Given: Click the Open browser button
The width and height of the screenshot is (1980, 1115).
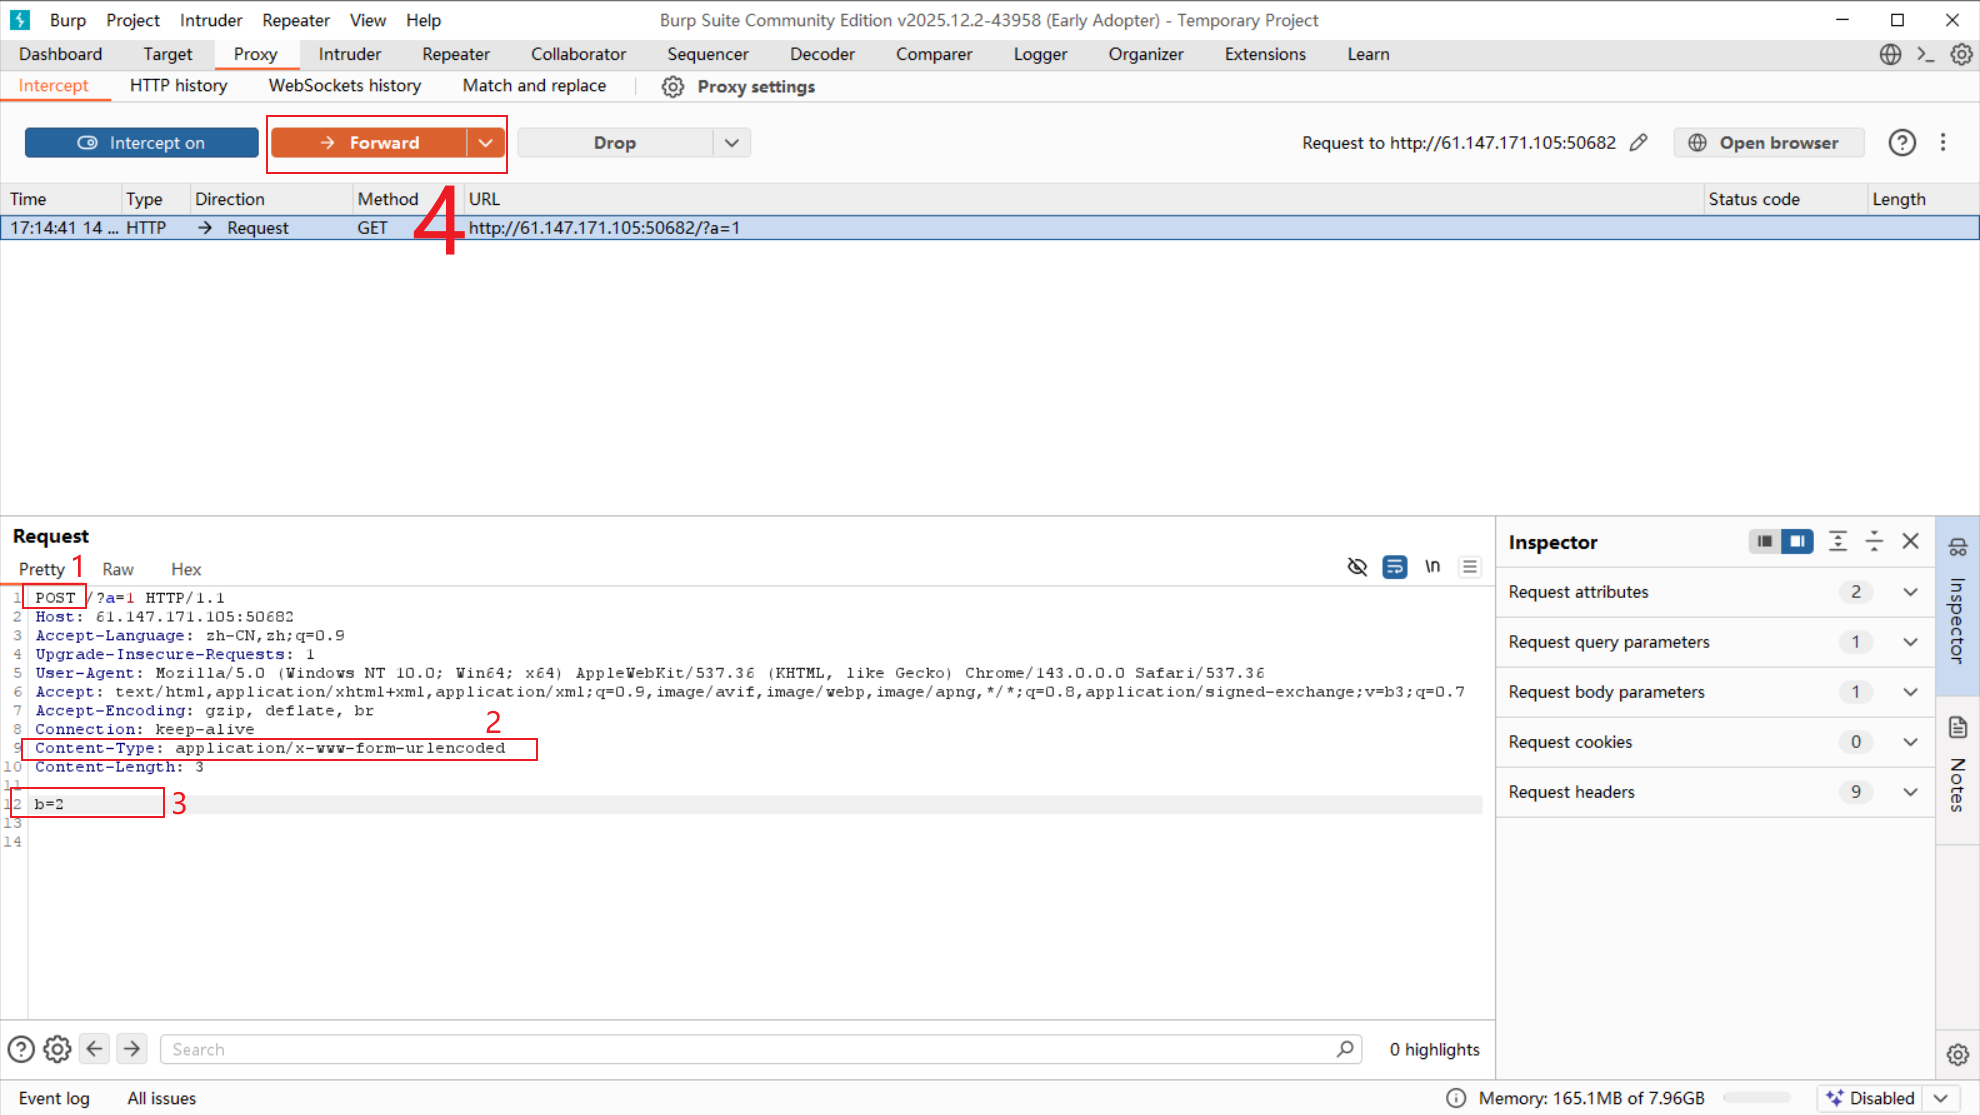Looking at the screenshot, I should coord(1766,143).
